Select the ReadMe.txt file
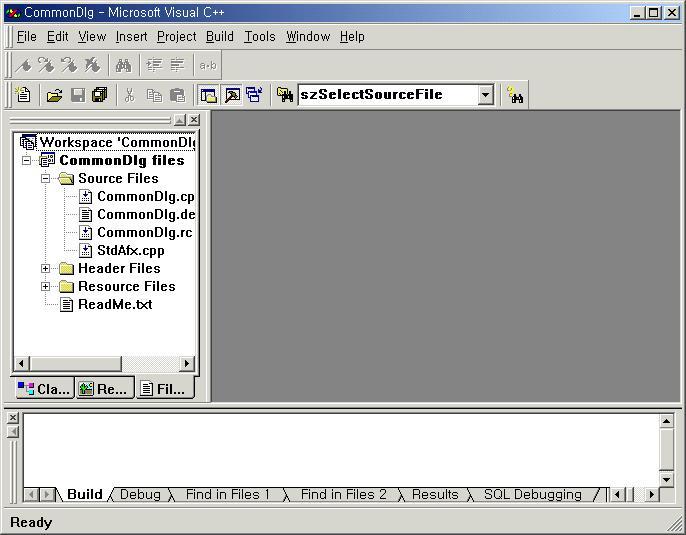This screenshot has height=535, width=686. (115, 304)
